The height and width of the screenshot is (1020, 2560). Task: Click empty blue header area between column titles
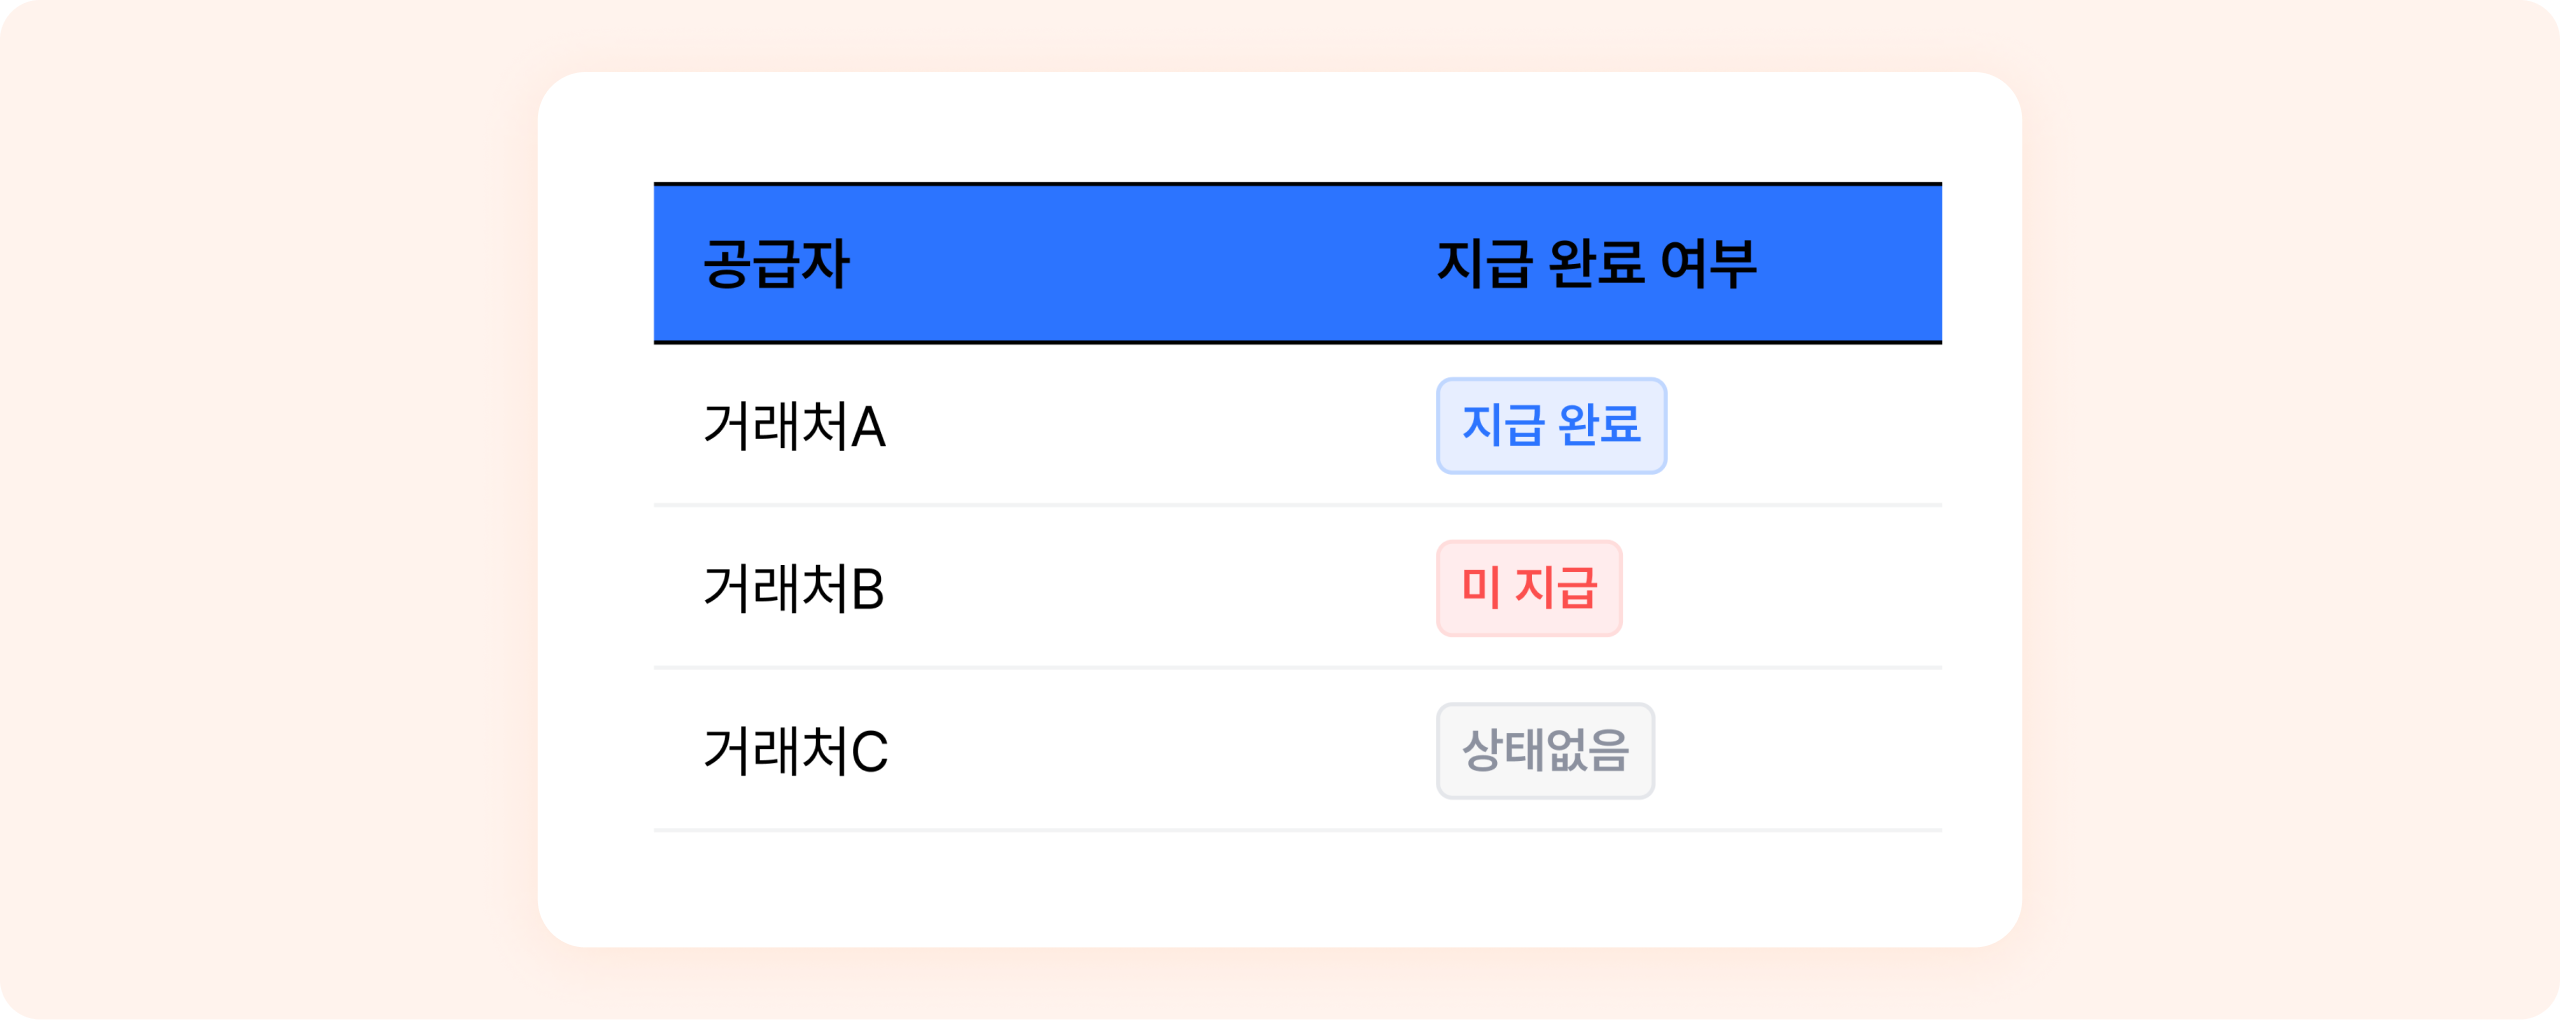[1140, 264]
